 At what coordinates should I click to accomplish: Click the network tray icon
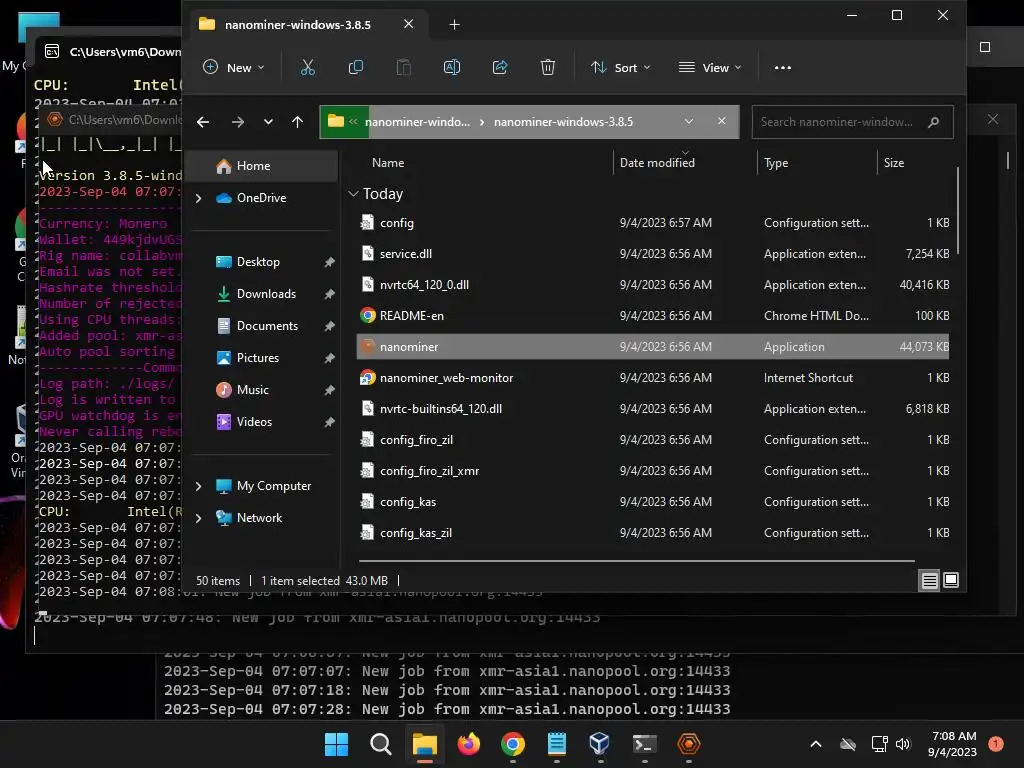(879, 744)
